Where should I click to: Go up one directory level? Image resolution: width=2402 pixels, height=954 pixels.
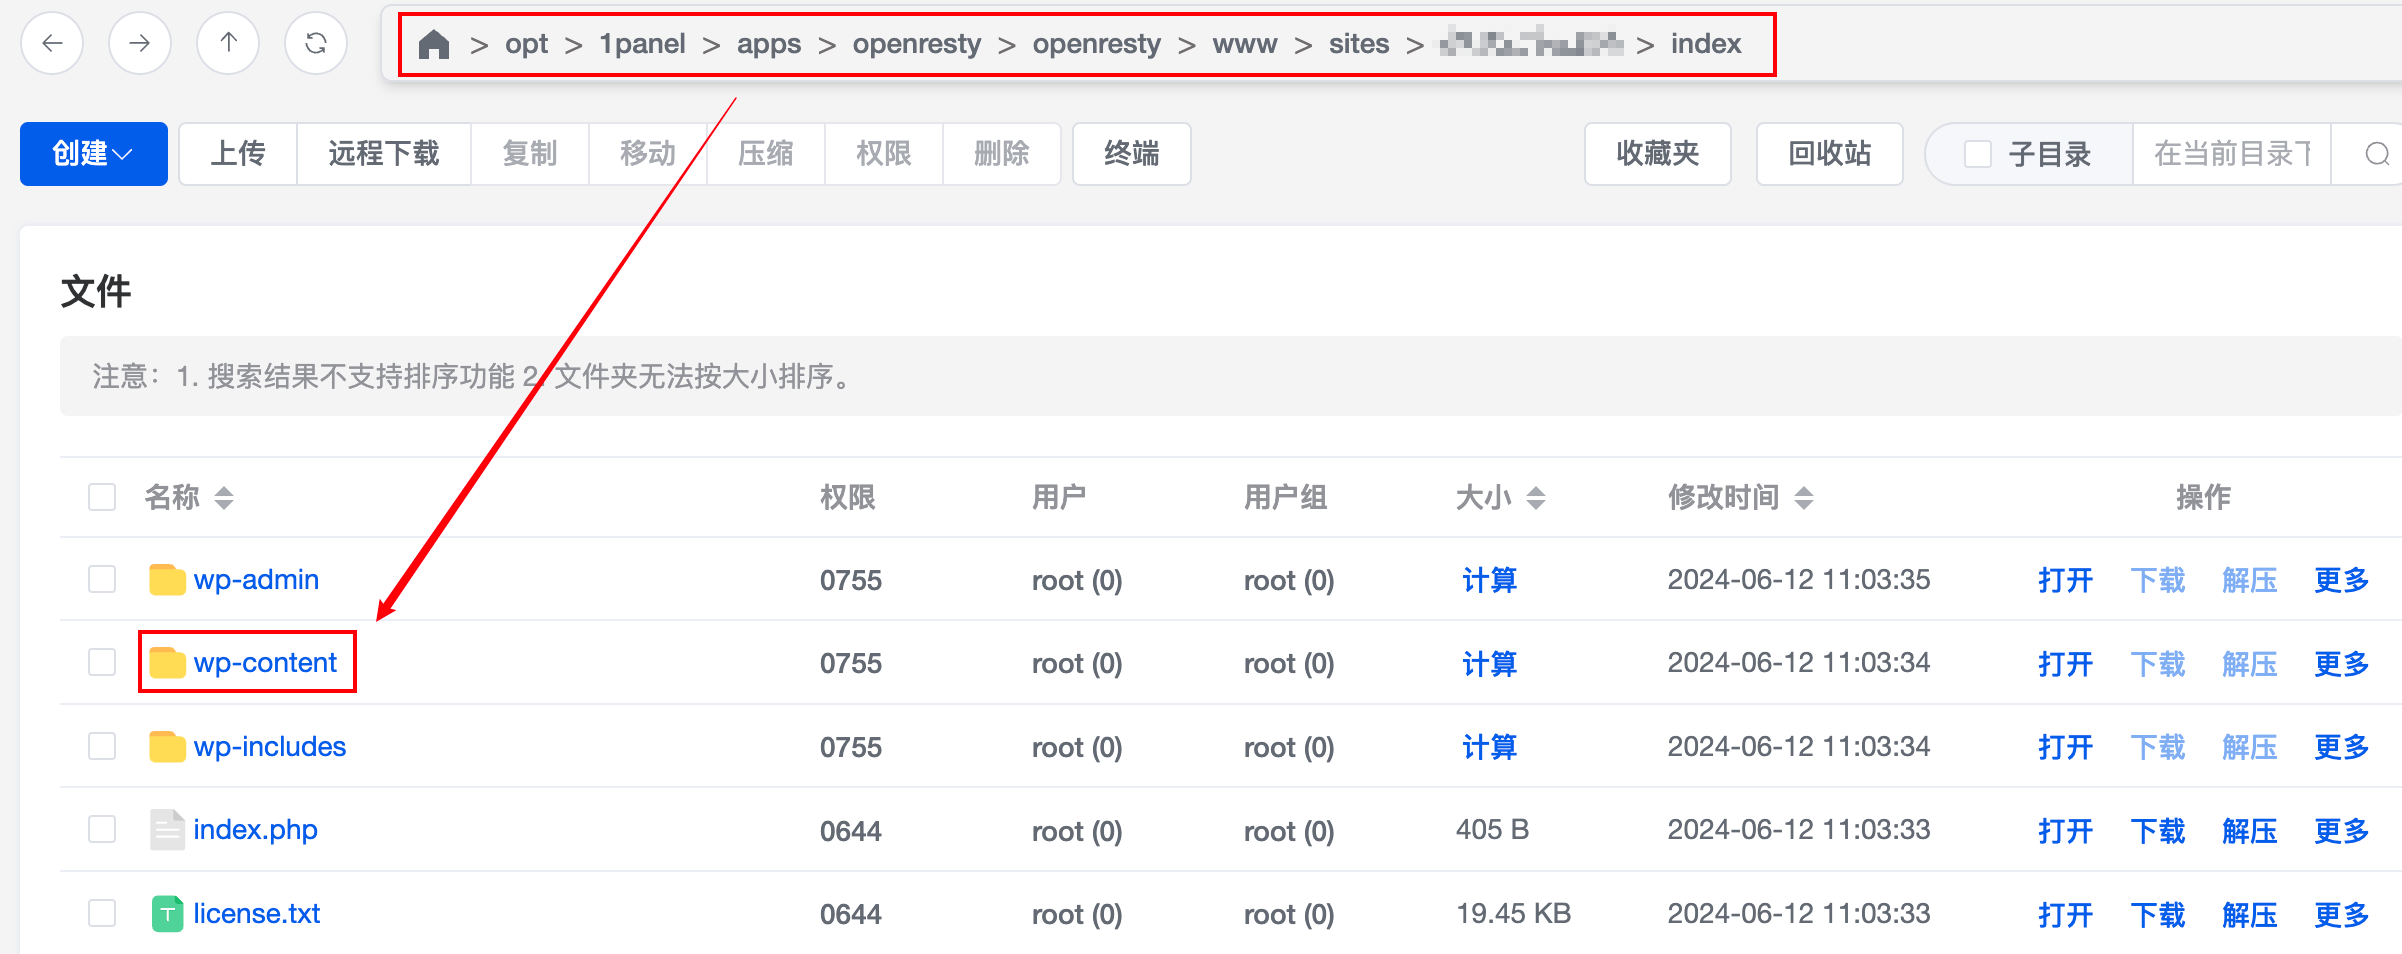(x=228, y=43)
